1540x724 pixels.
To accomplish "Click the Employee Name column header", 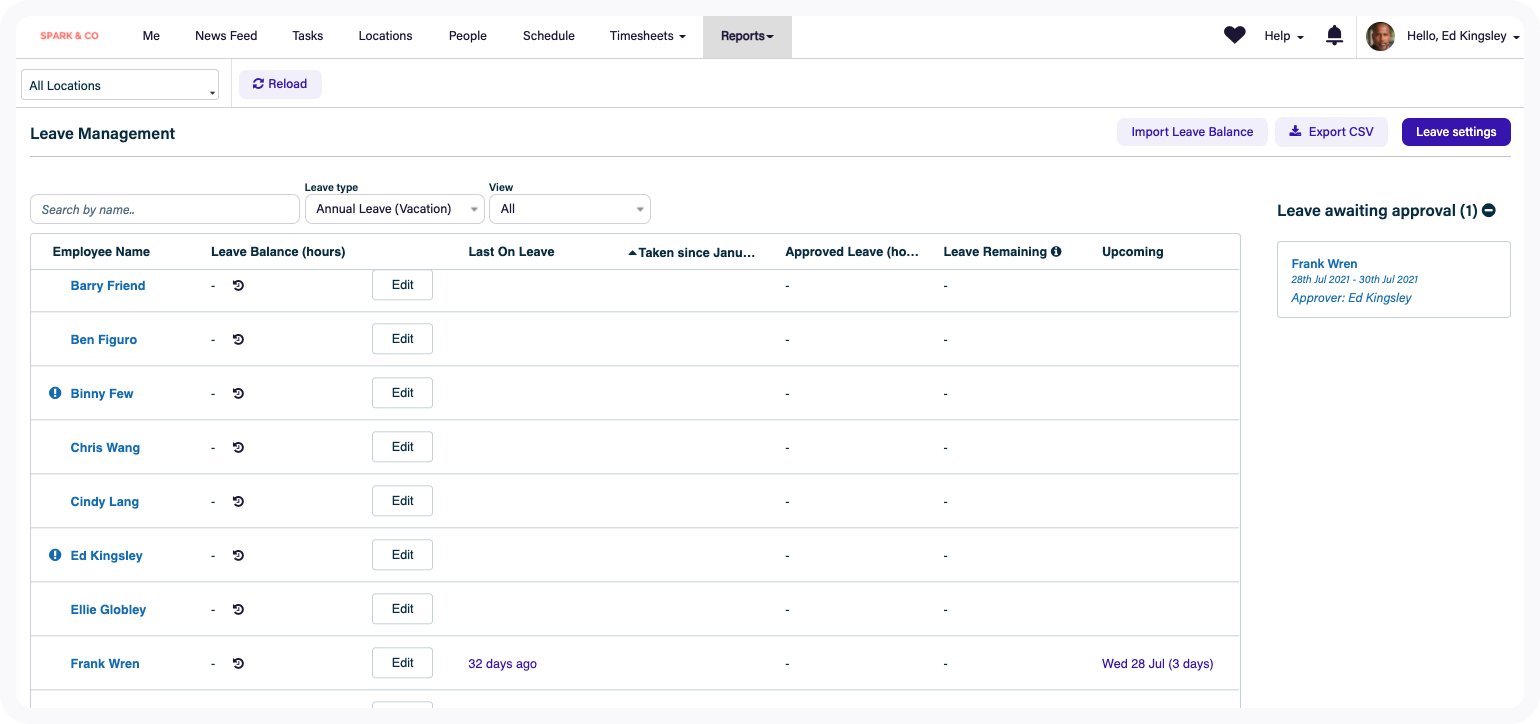I will tap(101, 252).
